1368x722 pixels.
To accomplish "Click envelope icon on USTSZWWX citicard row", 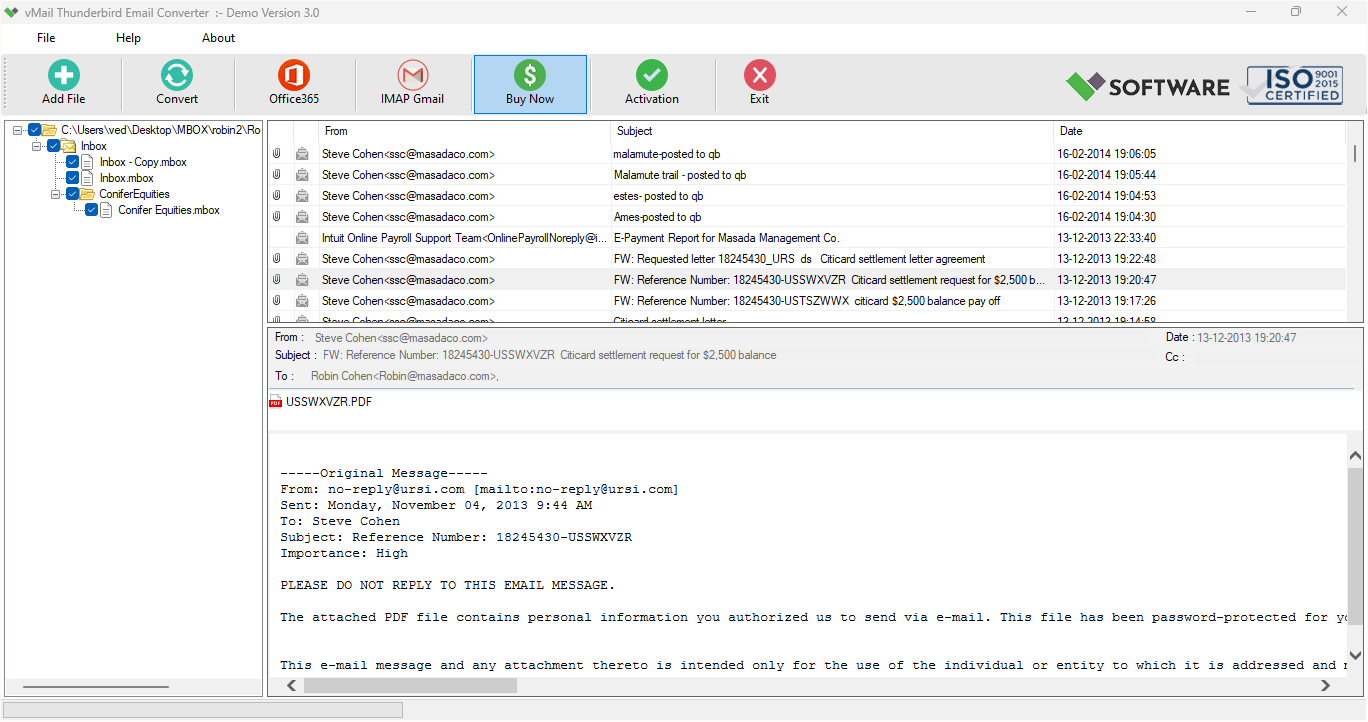I will coord(302,301).
